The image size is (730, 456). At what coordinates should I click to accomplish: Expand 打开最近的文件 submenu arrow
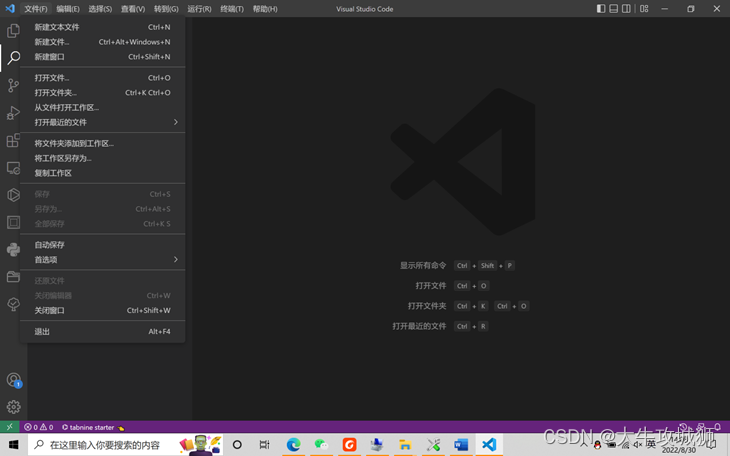pyautogui.click(x=176, y=122)
